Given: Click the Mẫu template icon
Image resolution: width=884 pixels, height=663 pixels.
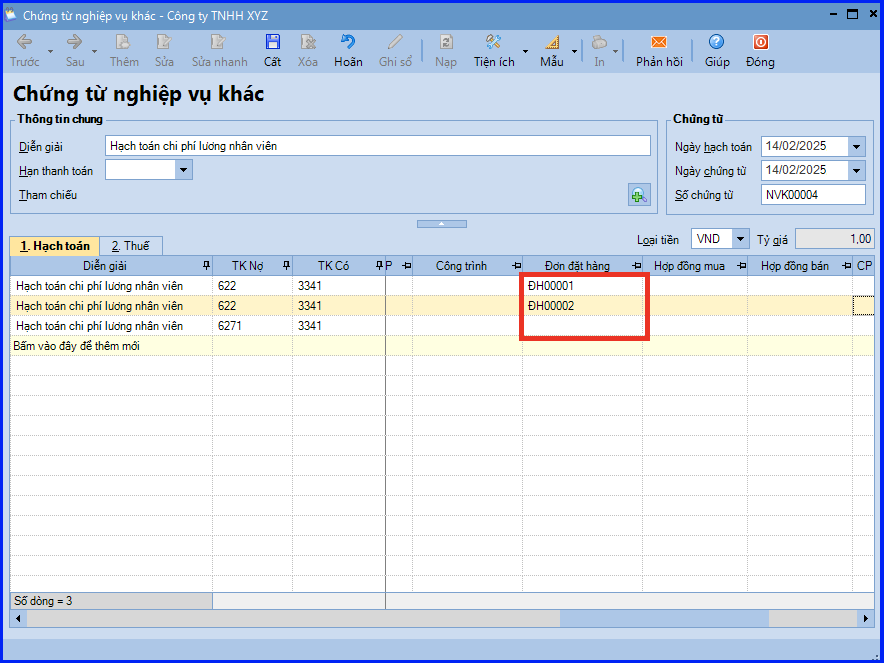Looking at the screenshot, I should click(551, 42).
